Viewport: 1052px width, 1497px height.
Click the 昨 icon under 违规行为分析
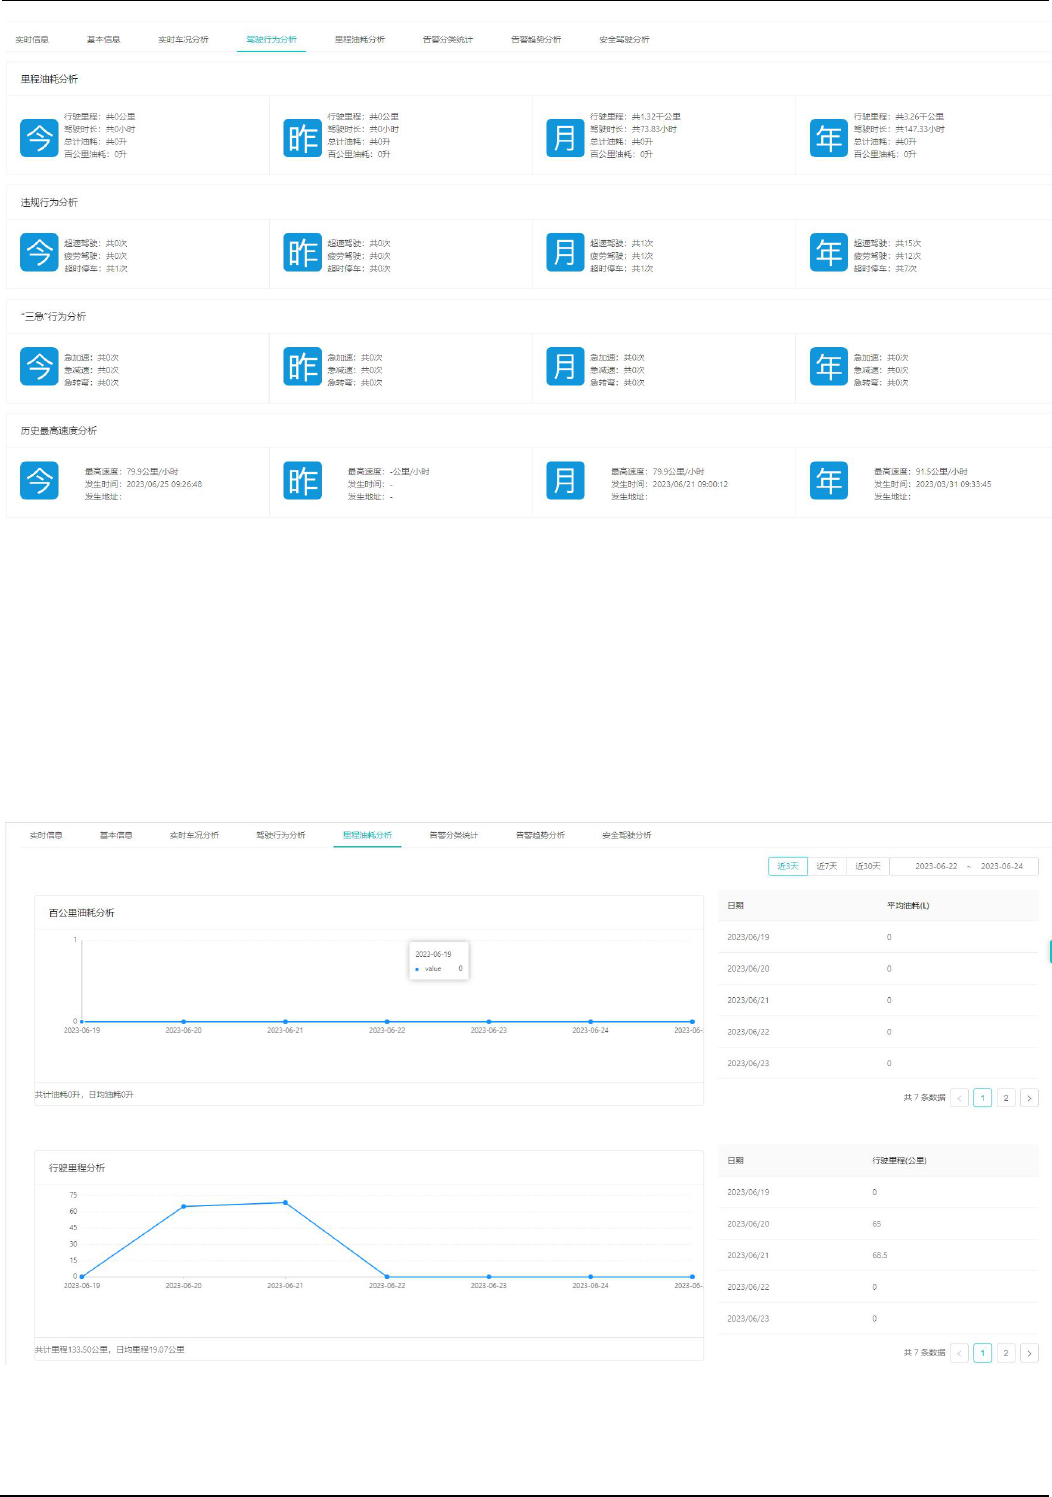302,252
